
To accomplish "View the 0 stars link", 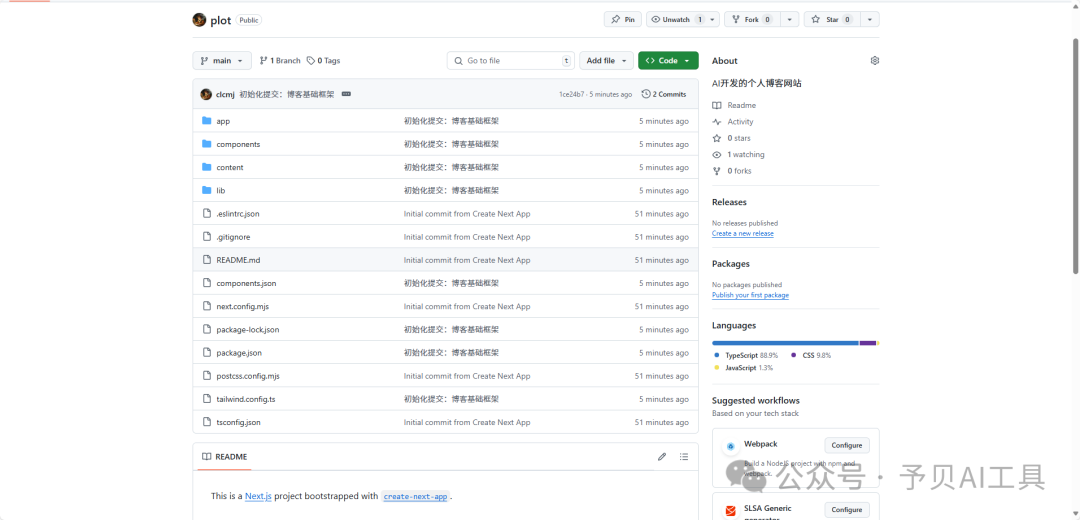I will [731, 138].
